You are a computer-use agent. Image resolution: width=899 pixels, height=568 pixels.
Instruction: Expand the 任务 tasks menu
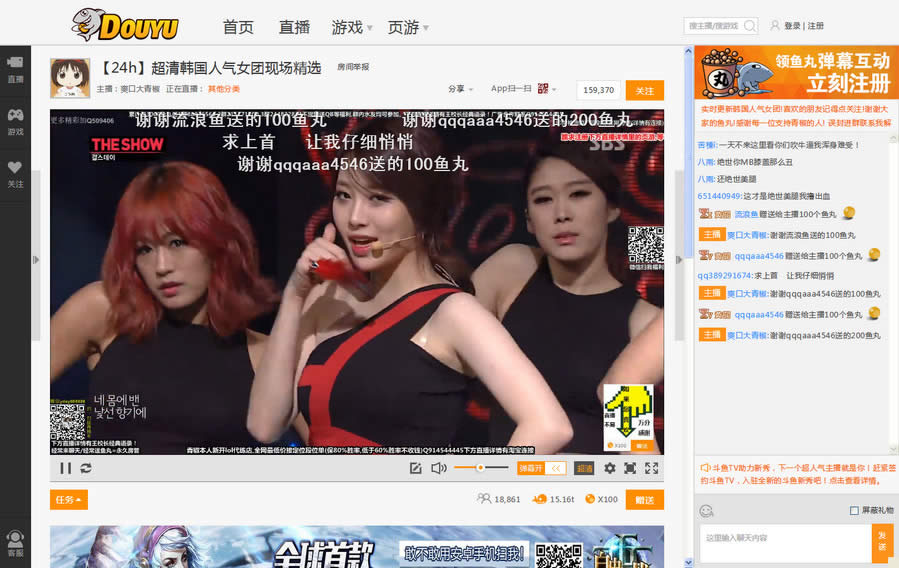click(68, 499)
